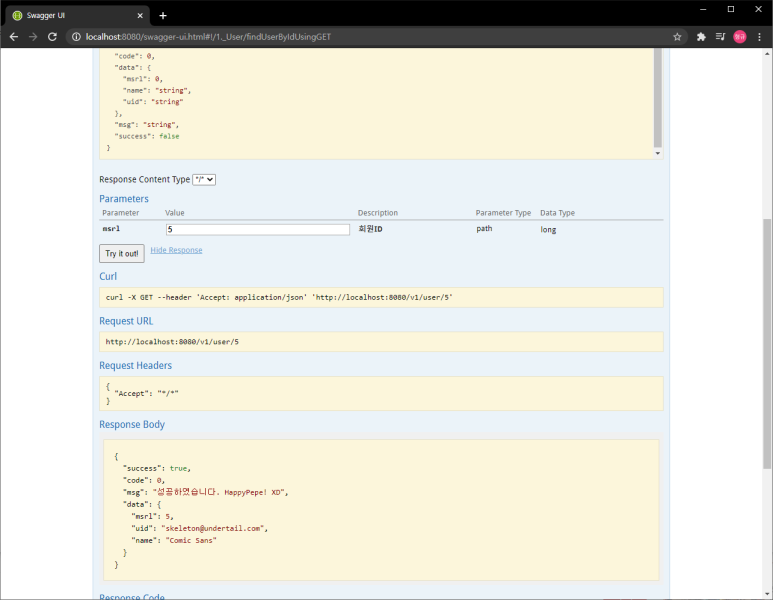The height and width of the screenshot is (600, 773).
Task: Click the page vertical scrollbar thumb
Action: click(x=768, y=344)
